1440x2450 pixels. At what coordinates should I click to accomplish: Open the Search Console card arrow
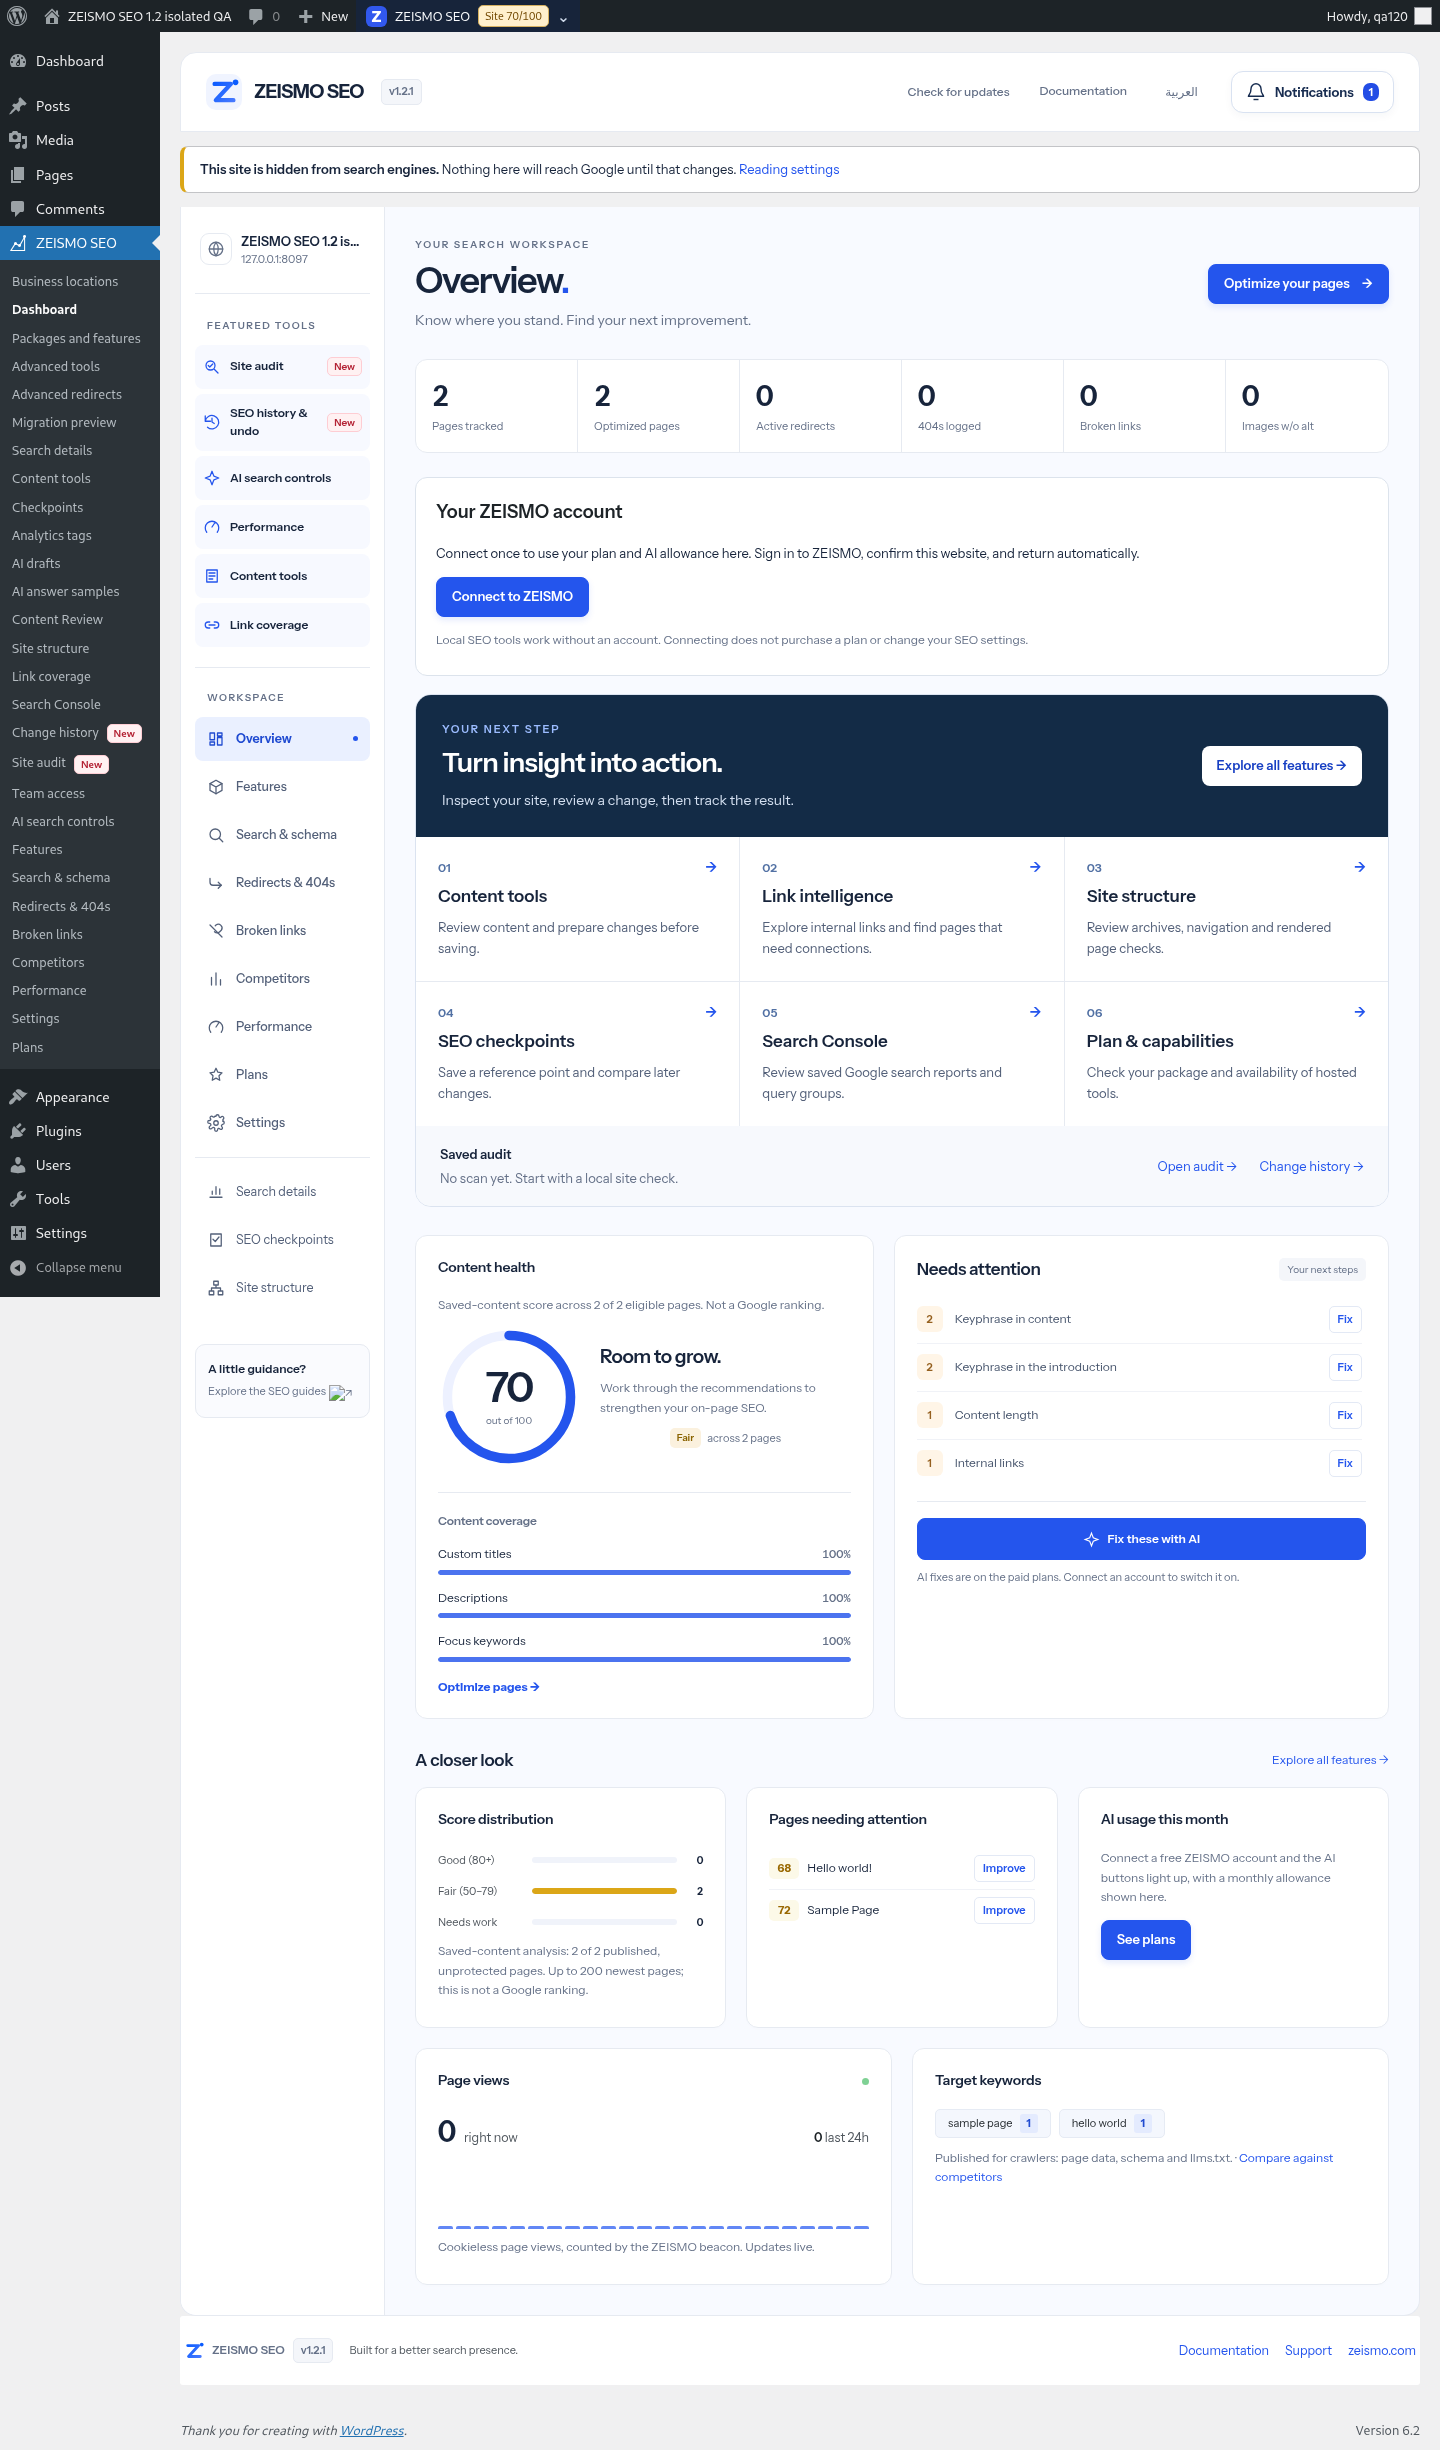click(1035, 1012)
